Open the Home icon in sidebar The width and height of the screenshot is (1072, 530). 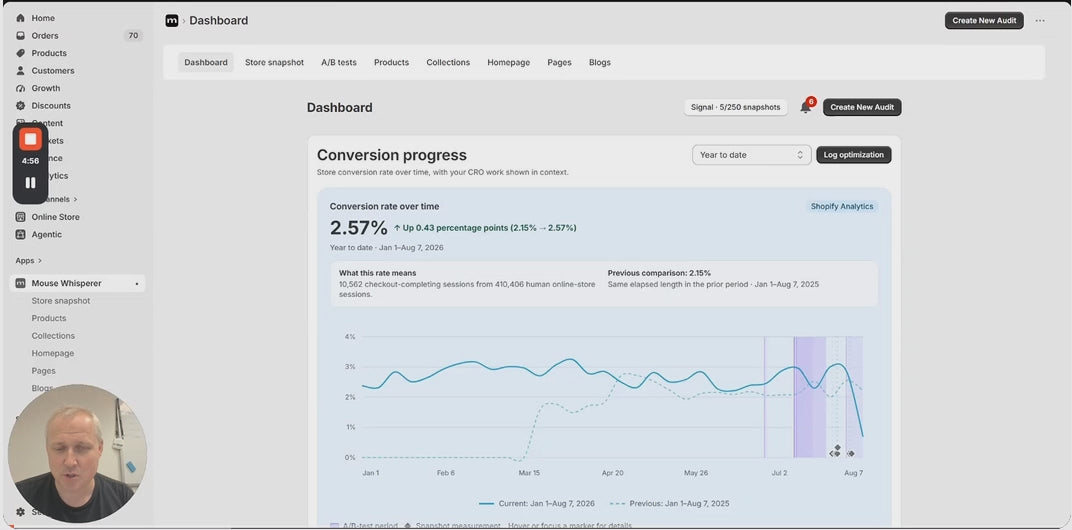pos(21,18)
